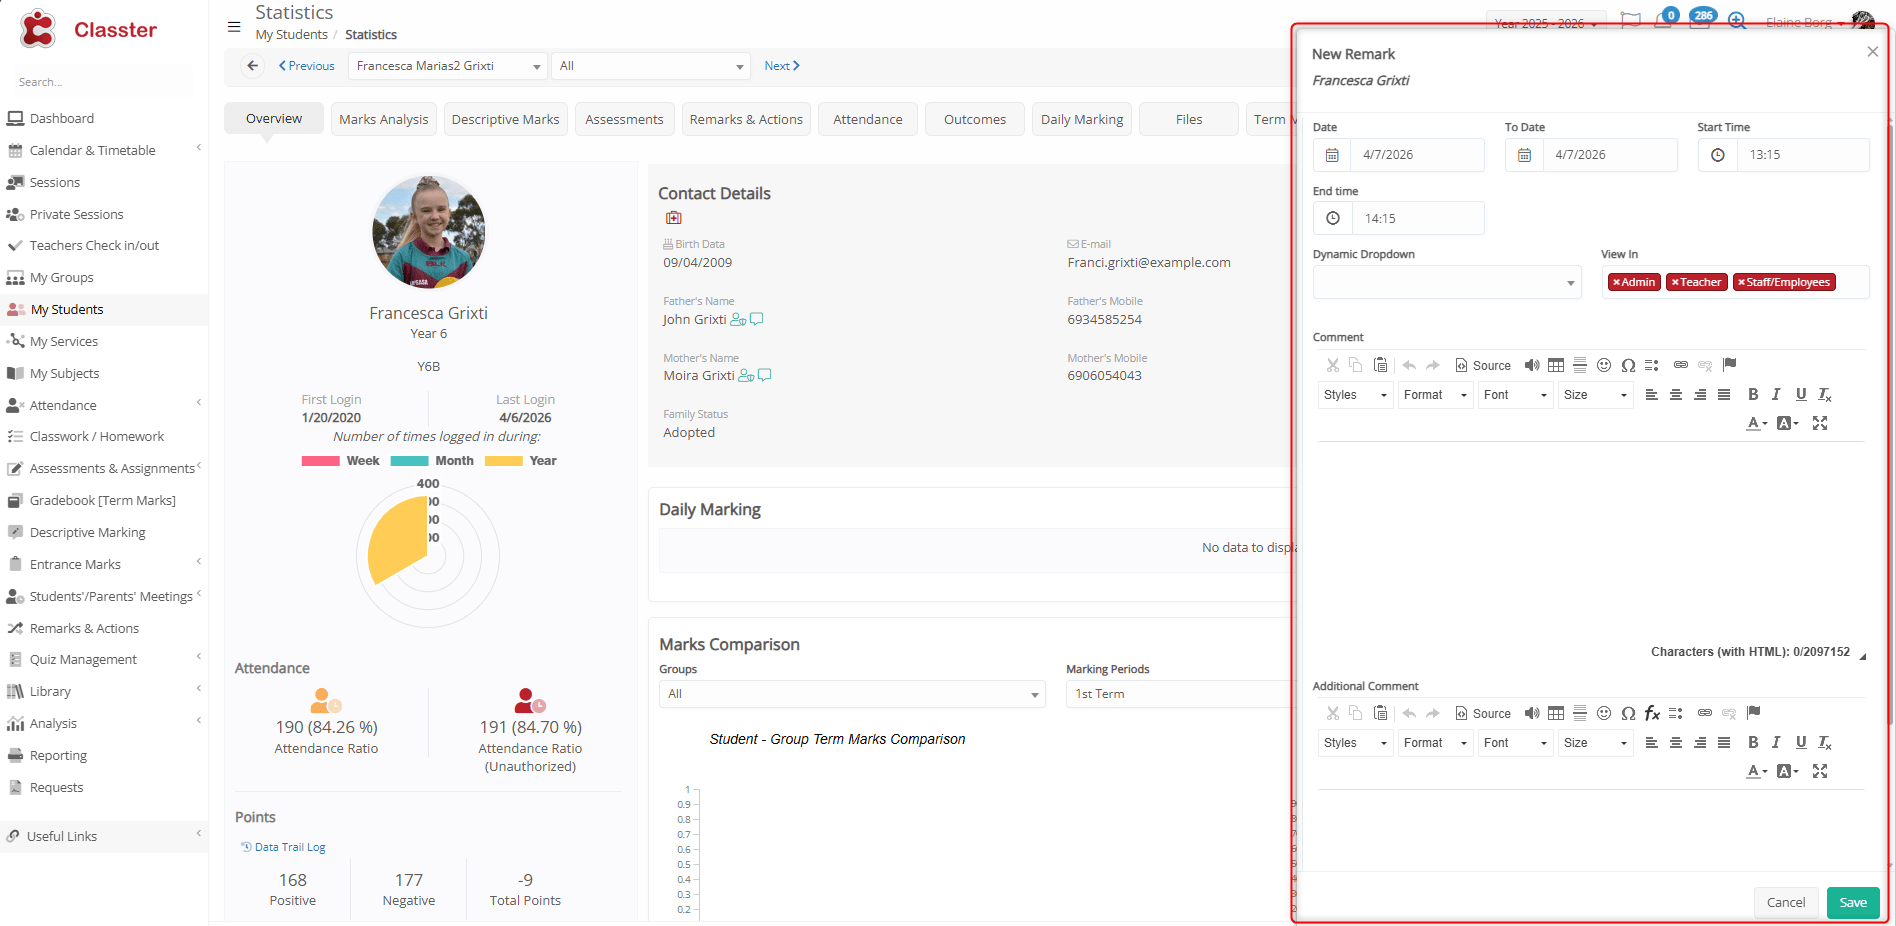
Task: Open the Start Time clock picker
Action: pos(1717,155)
